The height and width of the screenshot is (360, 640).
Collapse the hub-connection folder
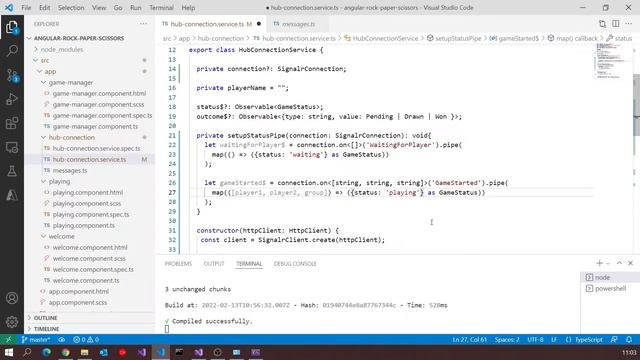(x=71, y=138)
